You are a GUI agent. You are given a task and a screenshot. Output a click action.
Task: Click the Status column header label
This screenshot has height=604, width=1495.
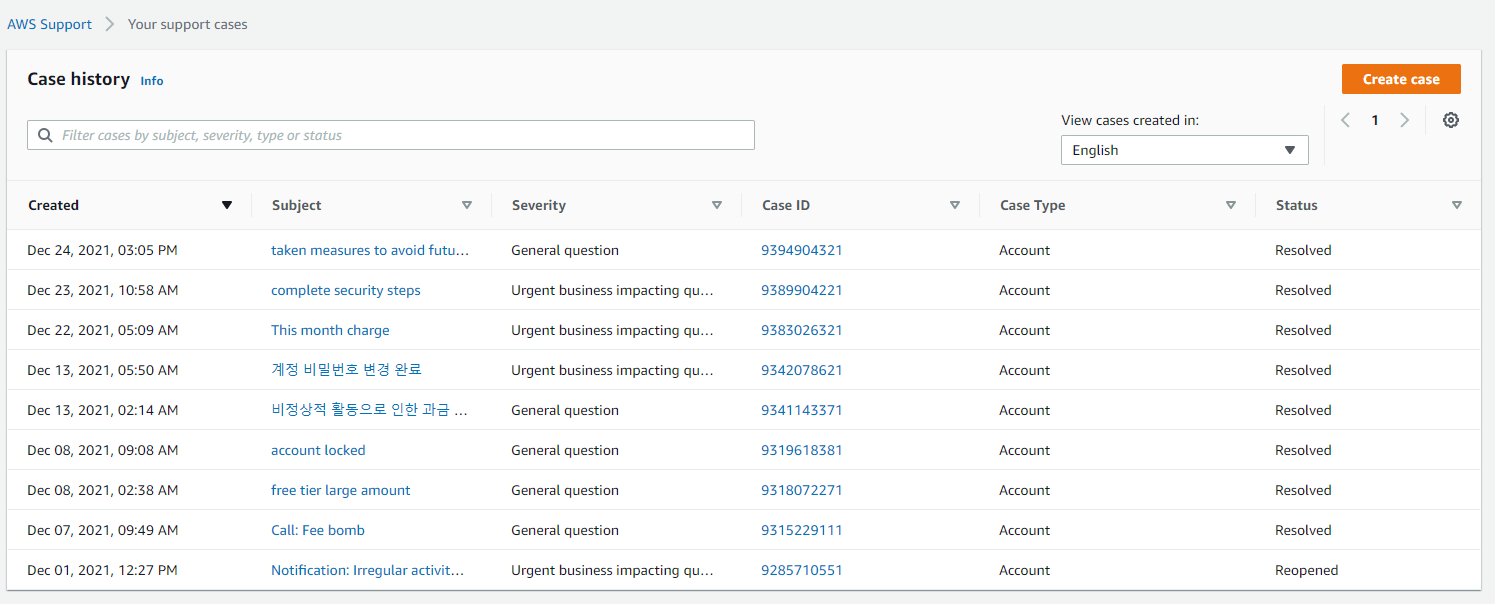[x=1297, y=205]
